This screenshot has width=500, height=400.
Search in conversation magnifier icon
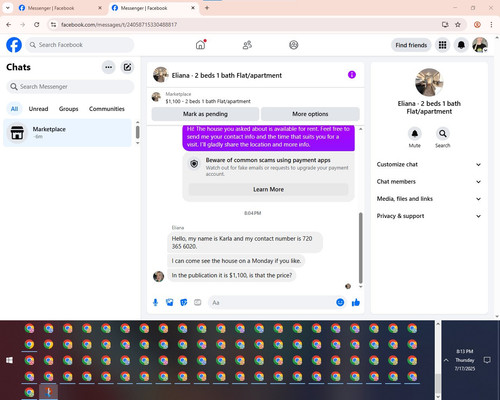(x=443, y=134)
